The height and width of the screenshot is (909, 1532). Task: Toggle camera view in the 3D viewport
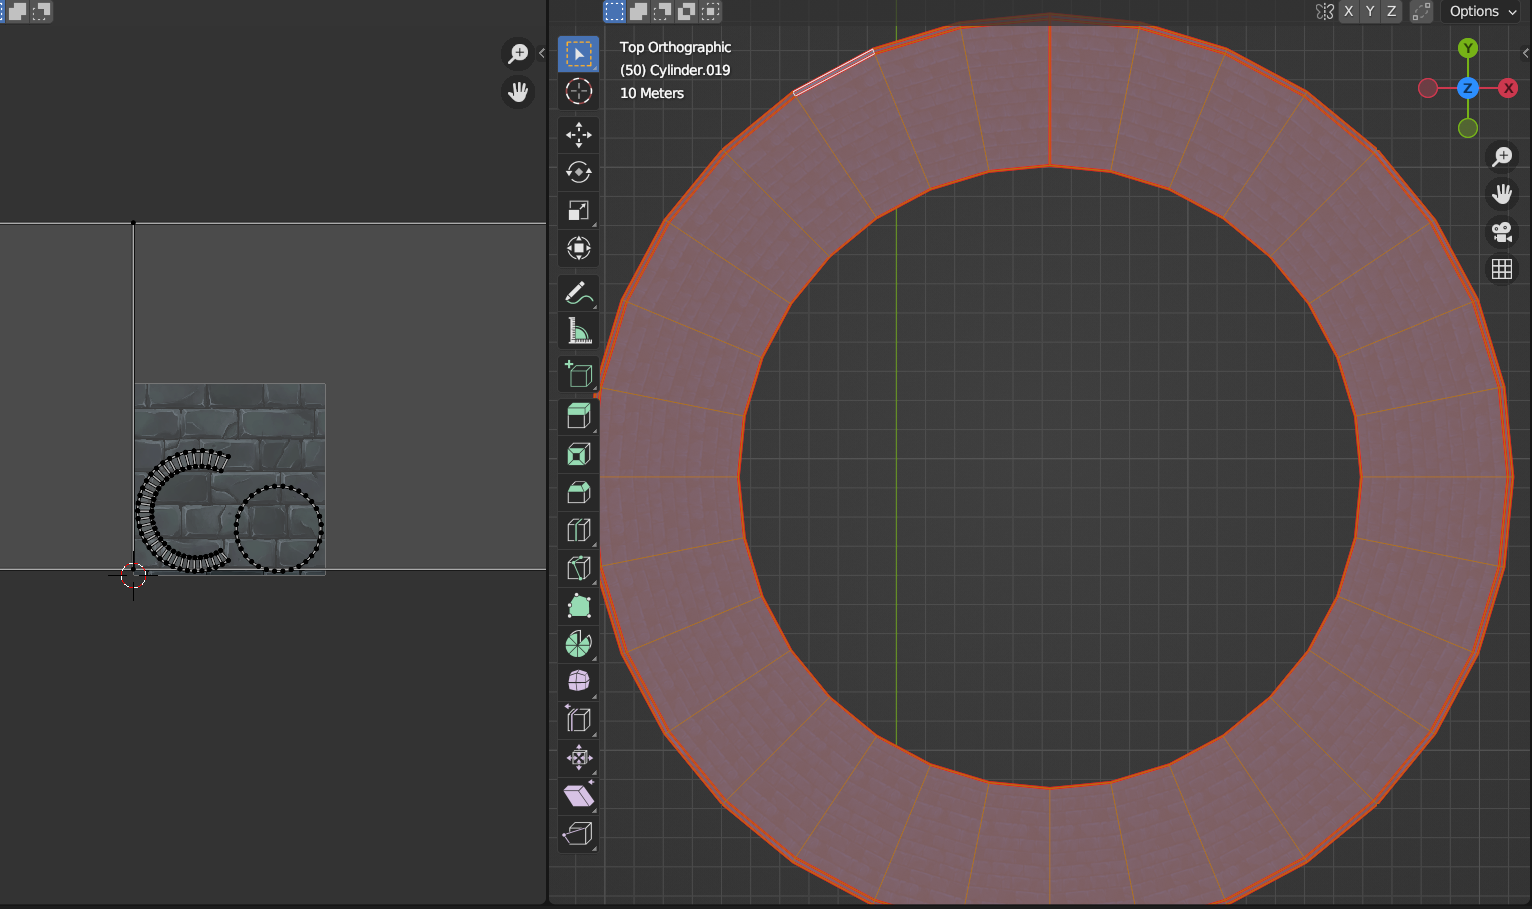[1501, 232]
